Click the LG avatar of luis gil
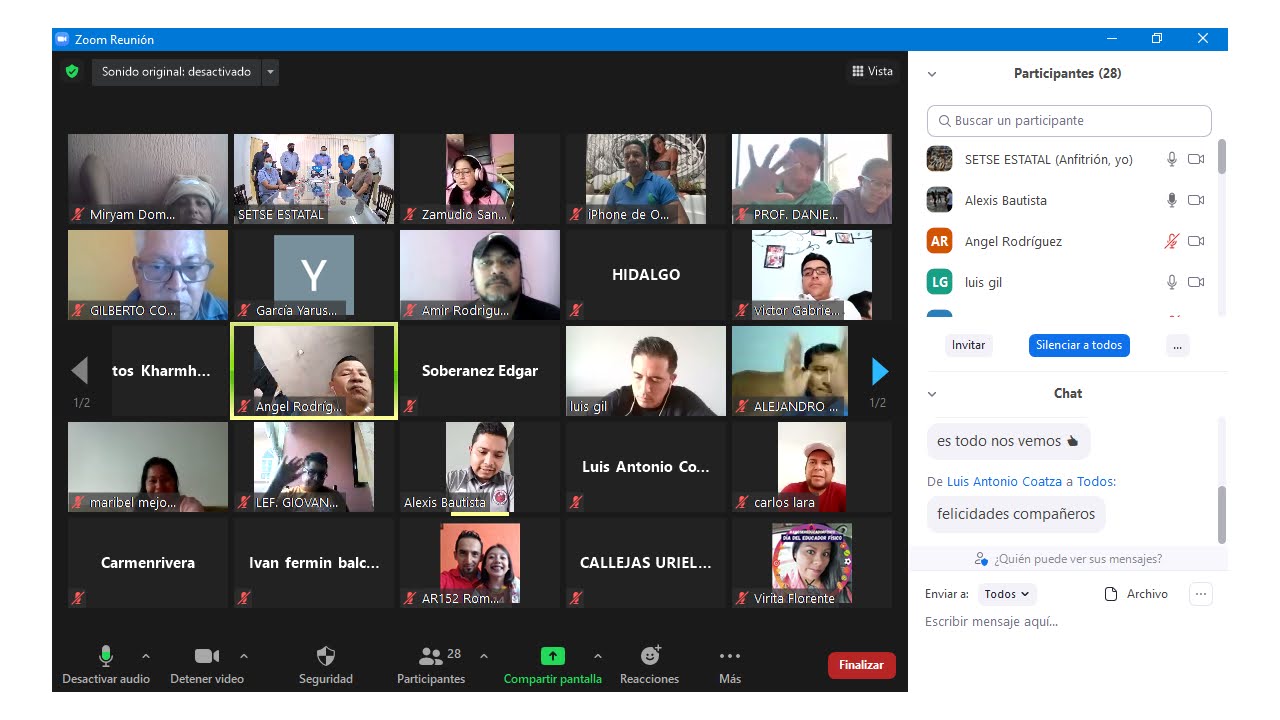 coord(939,282)
